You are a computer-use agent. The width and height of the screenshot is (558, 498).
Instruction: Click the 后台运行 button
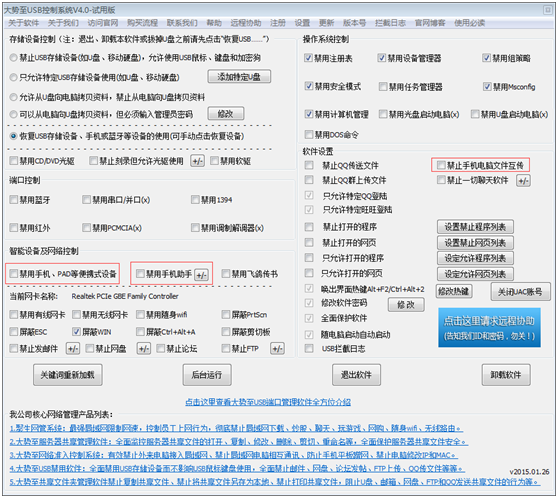(207, 375)
